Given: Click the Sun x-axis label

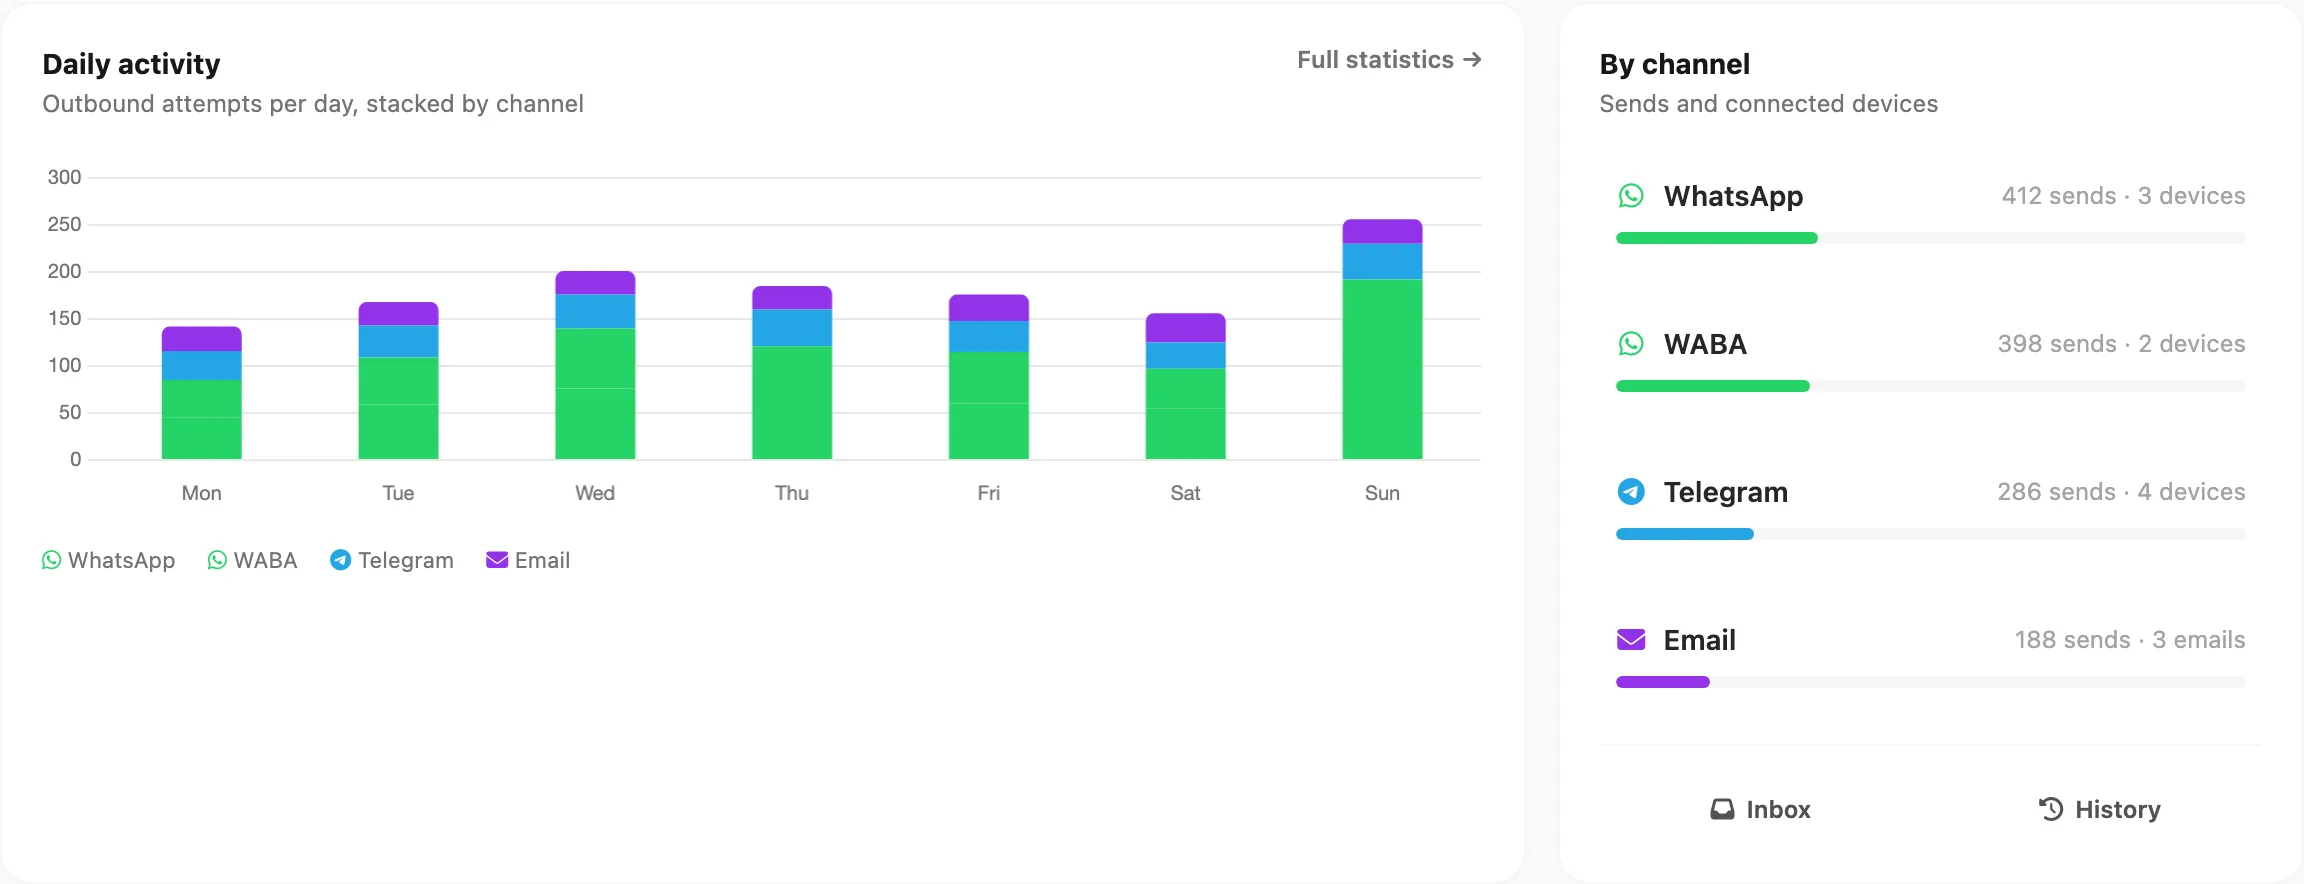Looking at the screenshot, I should [x=1382, y=493].
